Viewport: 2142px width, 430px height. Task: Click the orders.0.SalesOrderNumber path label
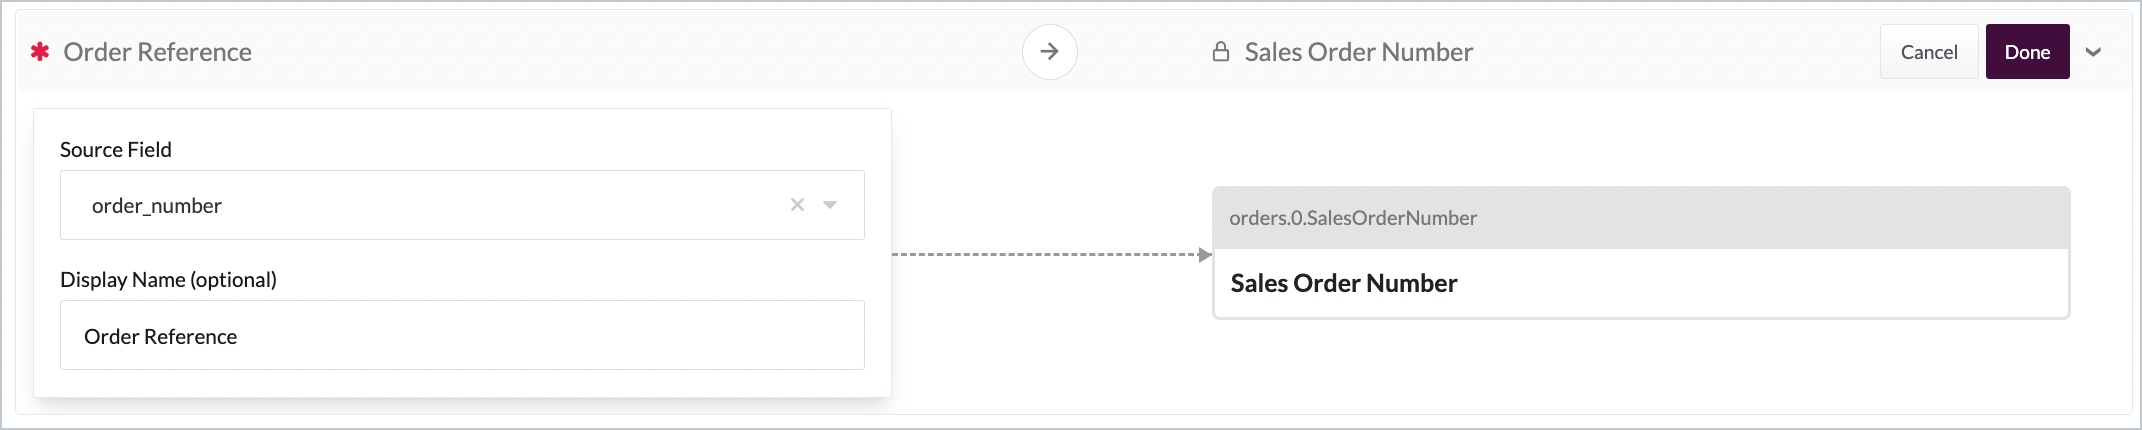tap(1352, 218)
